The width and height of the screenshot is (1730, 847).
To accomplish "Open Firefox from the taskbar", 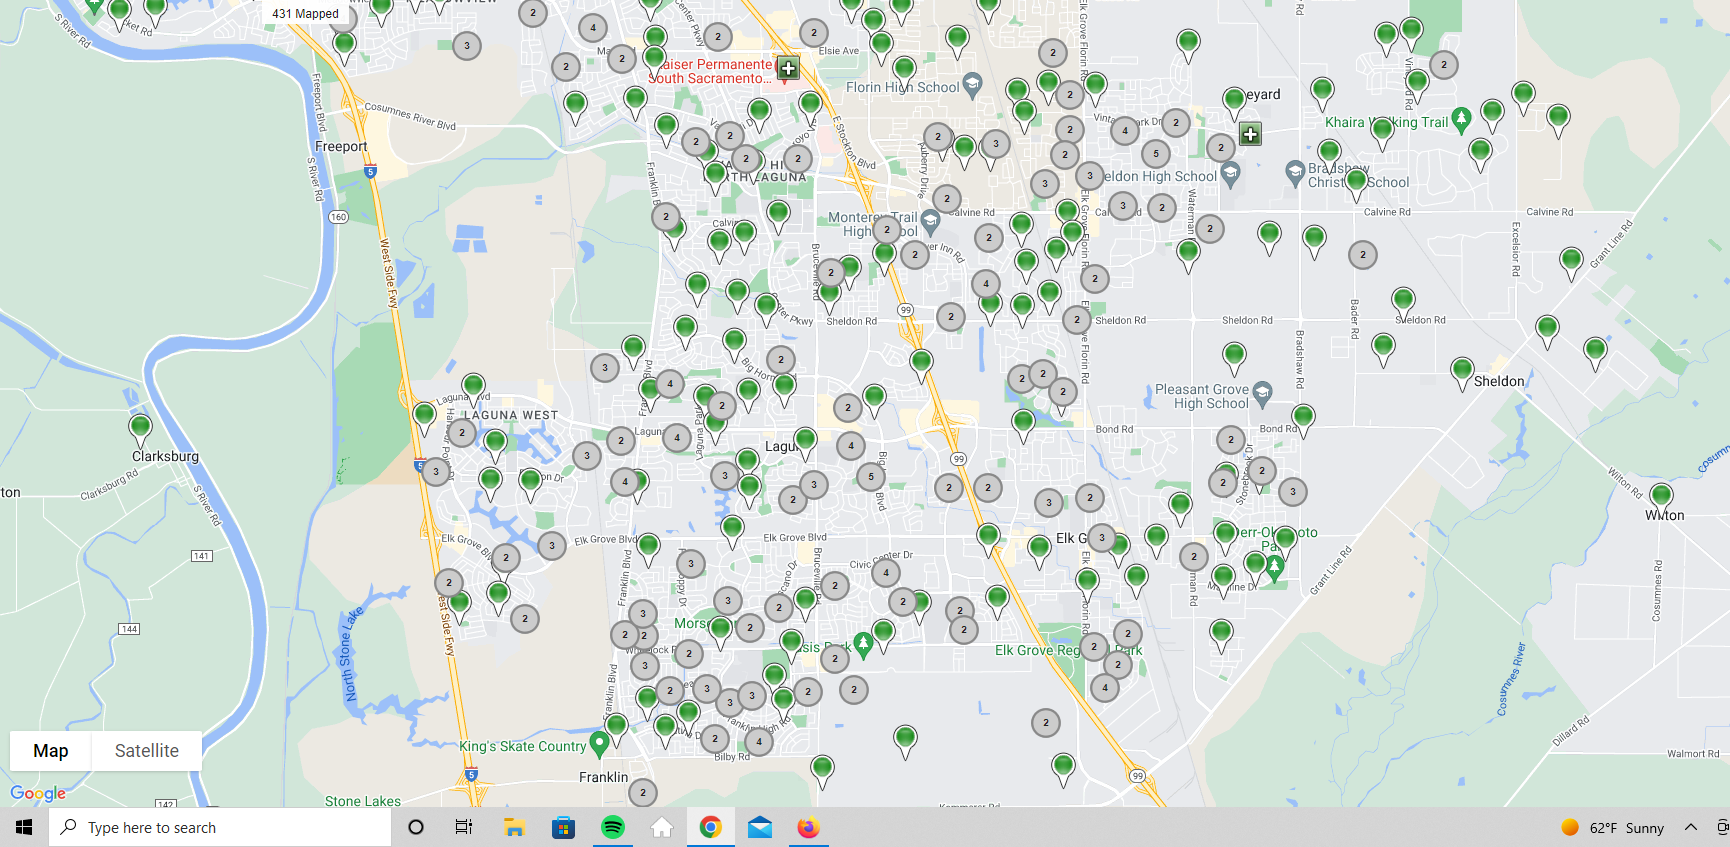I will 808,827.
